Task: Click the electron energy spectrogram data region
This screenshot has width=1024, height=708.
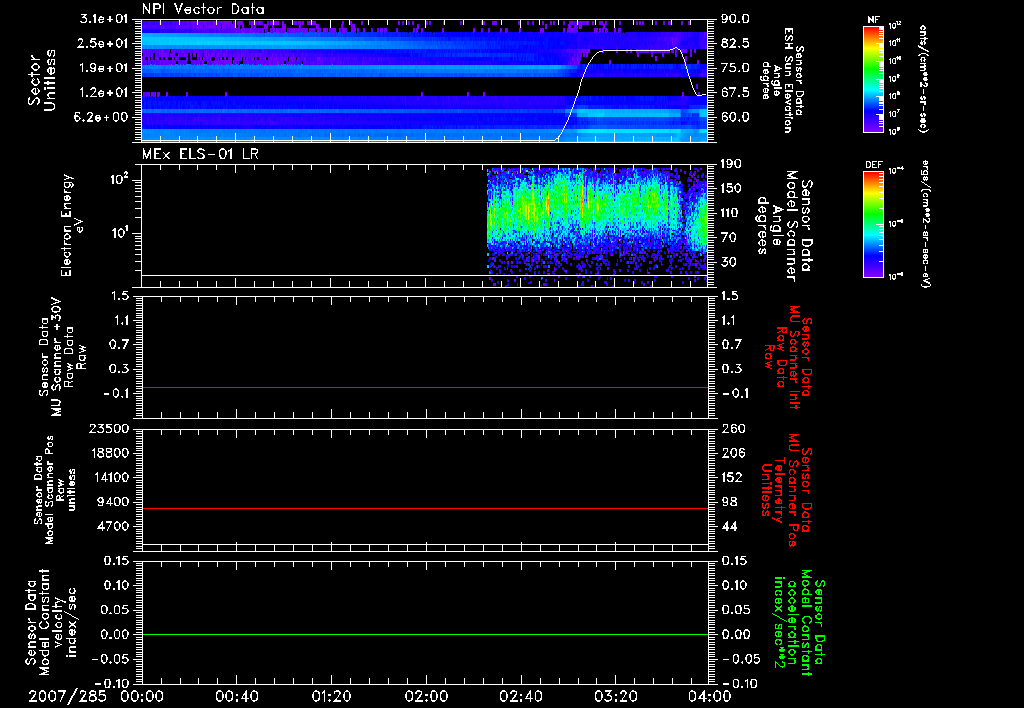Action: click(597, 225)
